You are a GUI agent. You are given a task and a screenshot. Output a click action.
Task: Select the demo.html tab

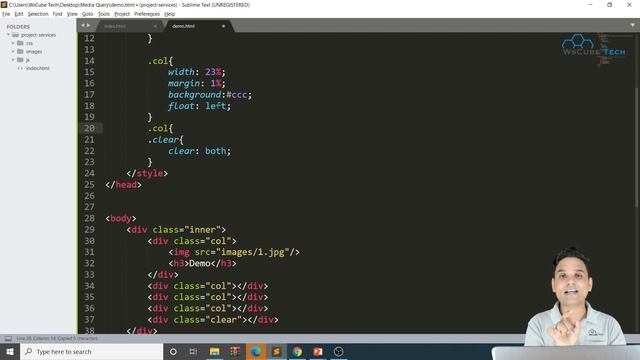tap(183, 26)
